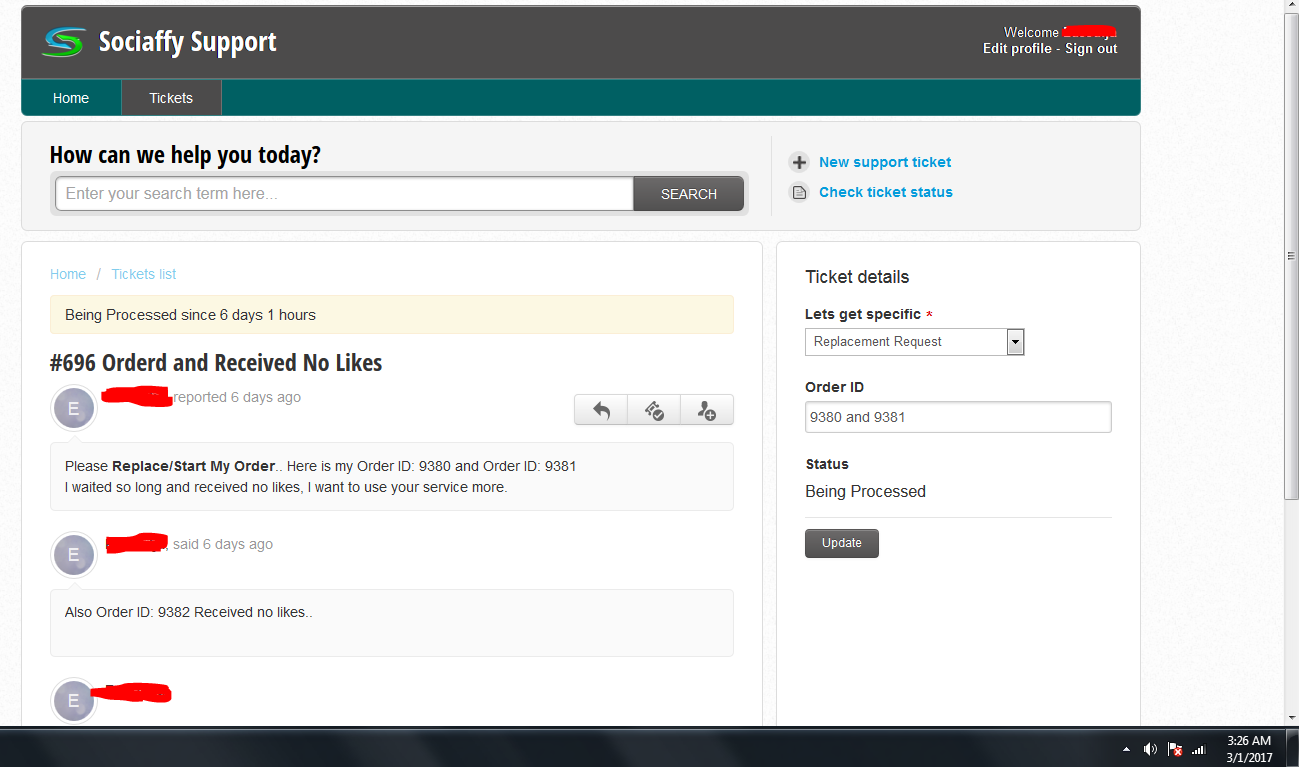Screen dimensions: 1299x767
Task: Click the Tickets list breadcrumb link
Action: click(x=144, y=274)
